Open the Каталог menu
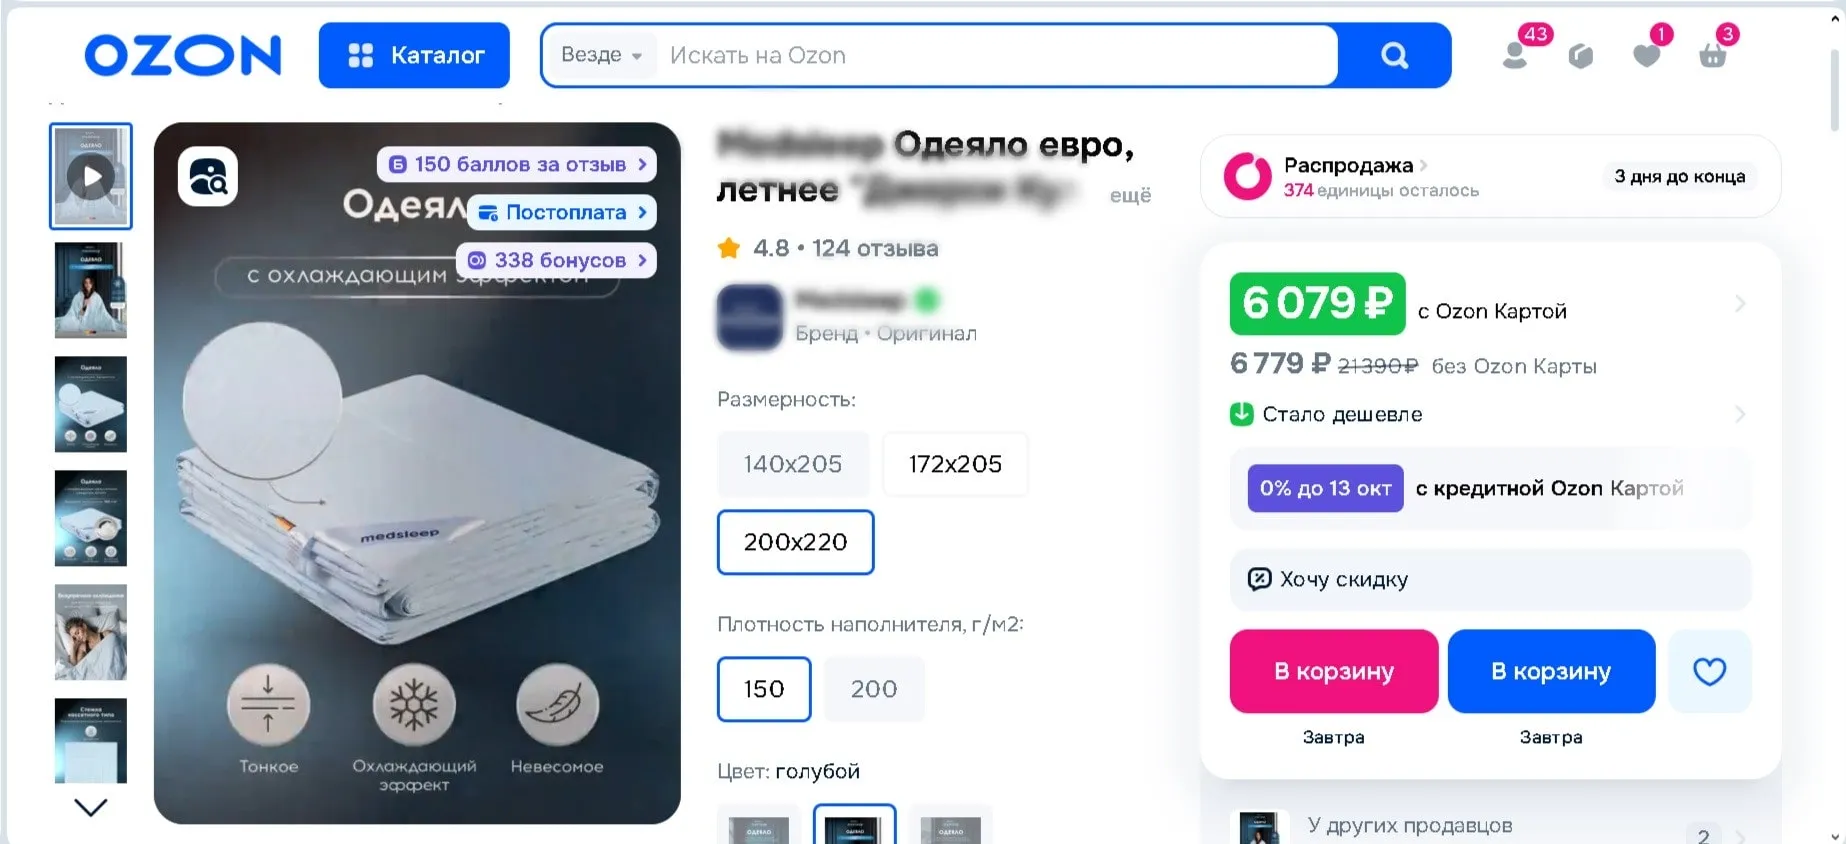Screen dimensions: 1846x844 (414, 55)
